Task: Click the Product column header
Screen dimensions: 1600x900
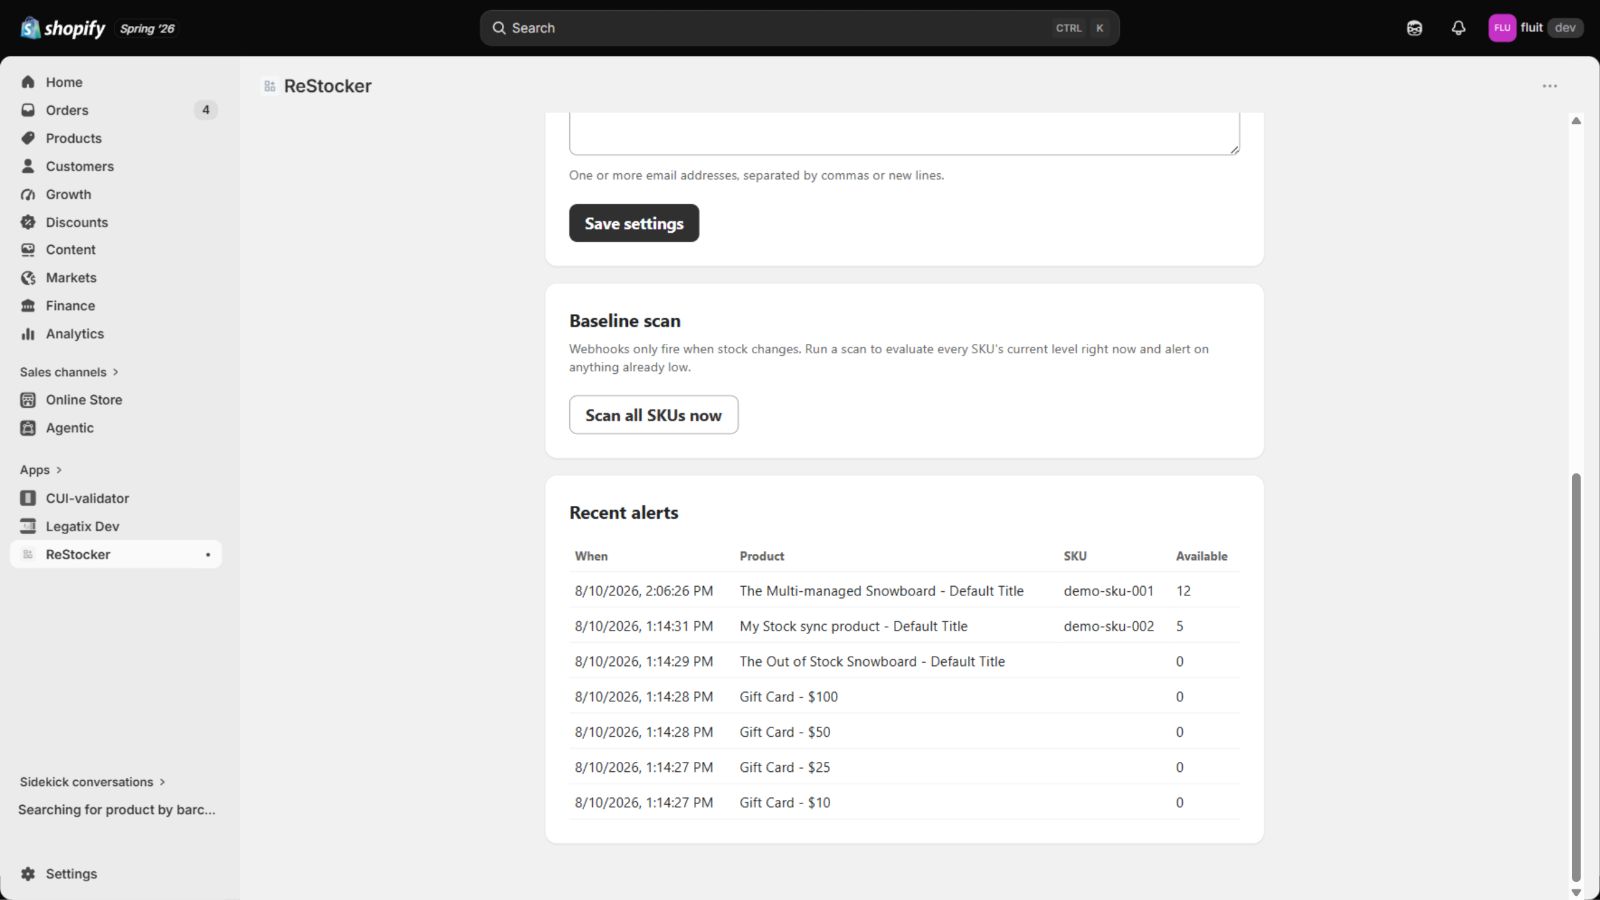Action: pyautogui.click(x=762, y=556)
